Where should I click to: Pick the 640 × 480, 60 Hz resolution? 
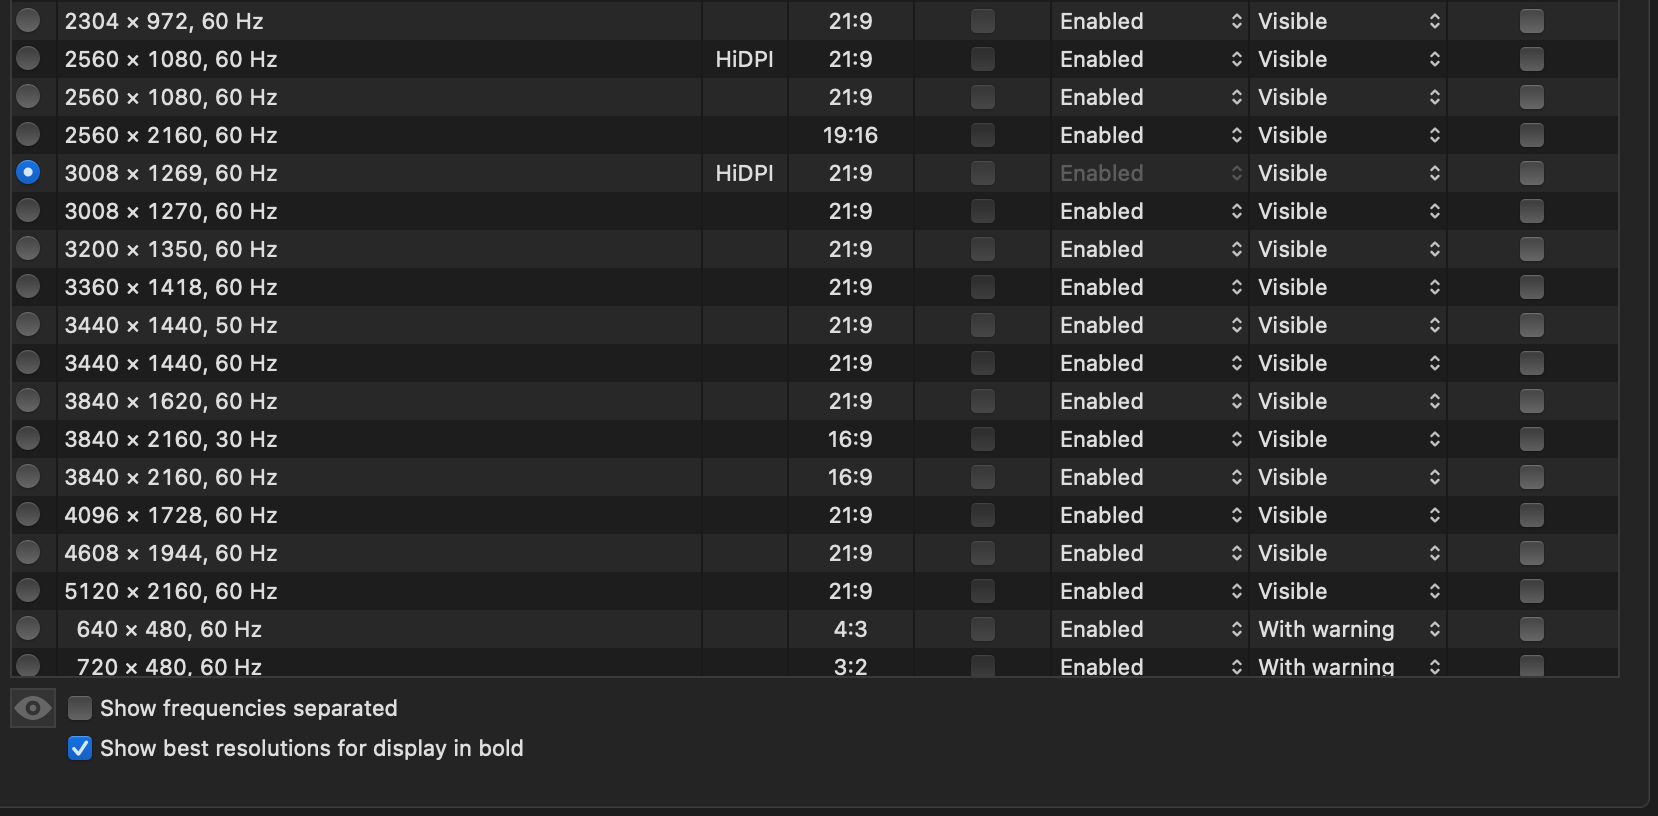pos(28,629)
